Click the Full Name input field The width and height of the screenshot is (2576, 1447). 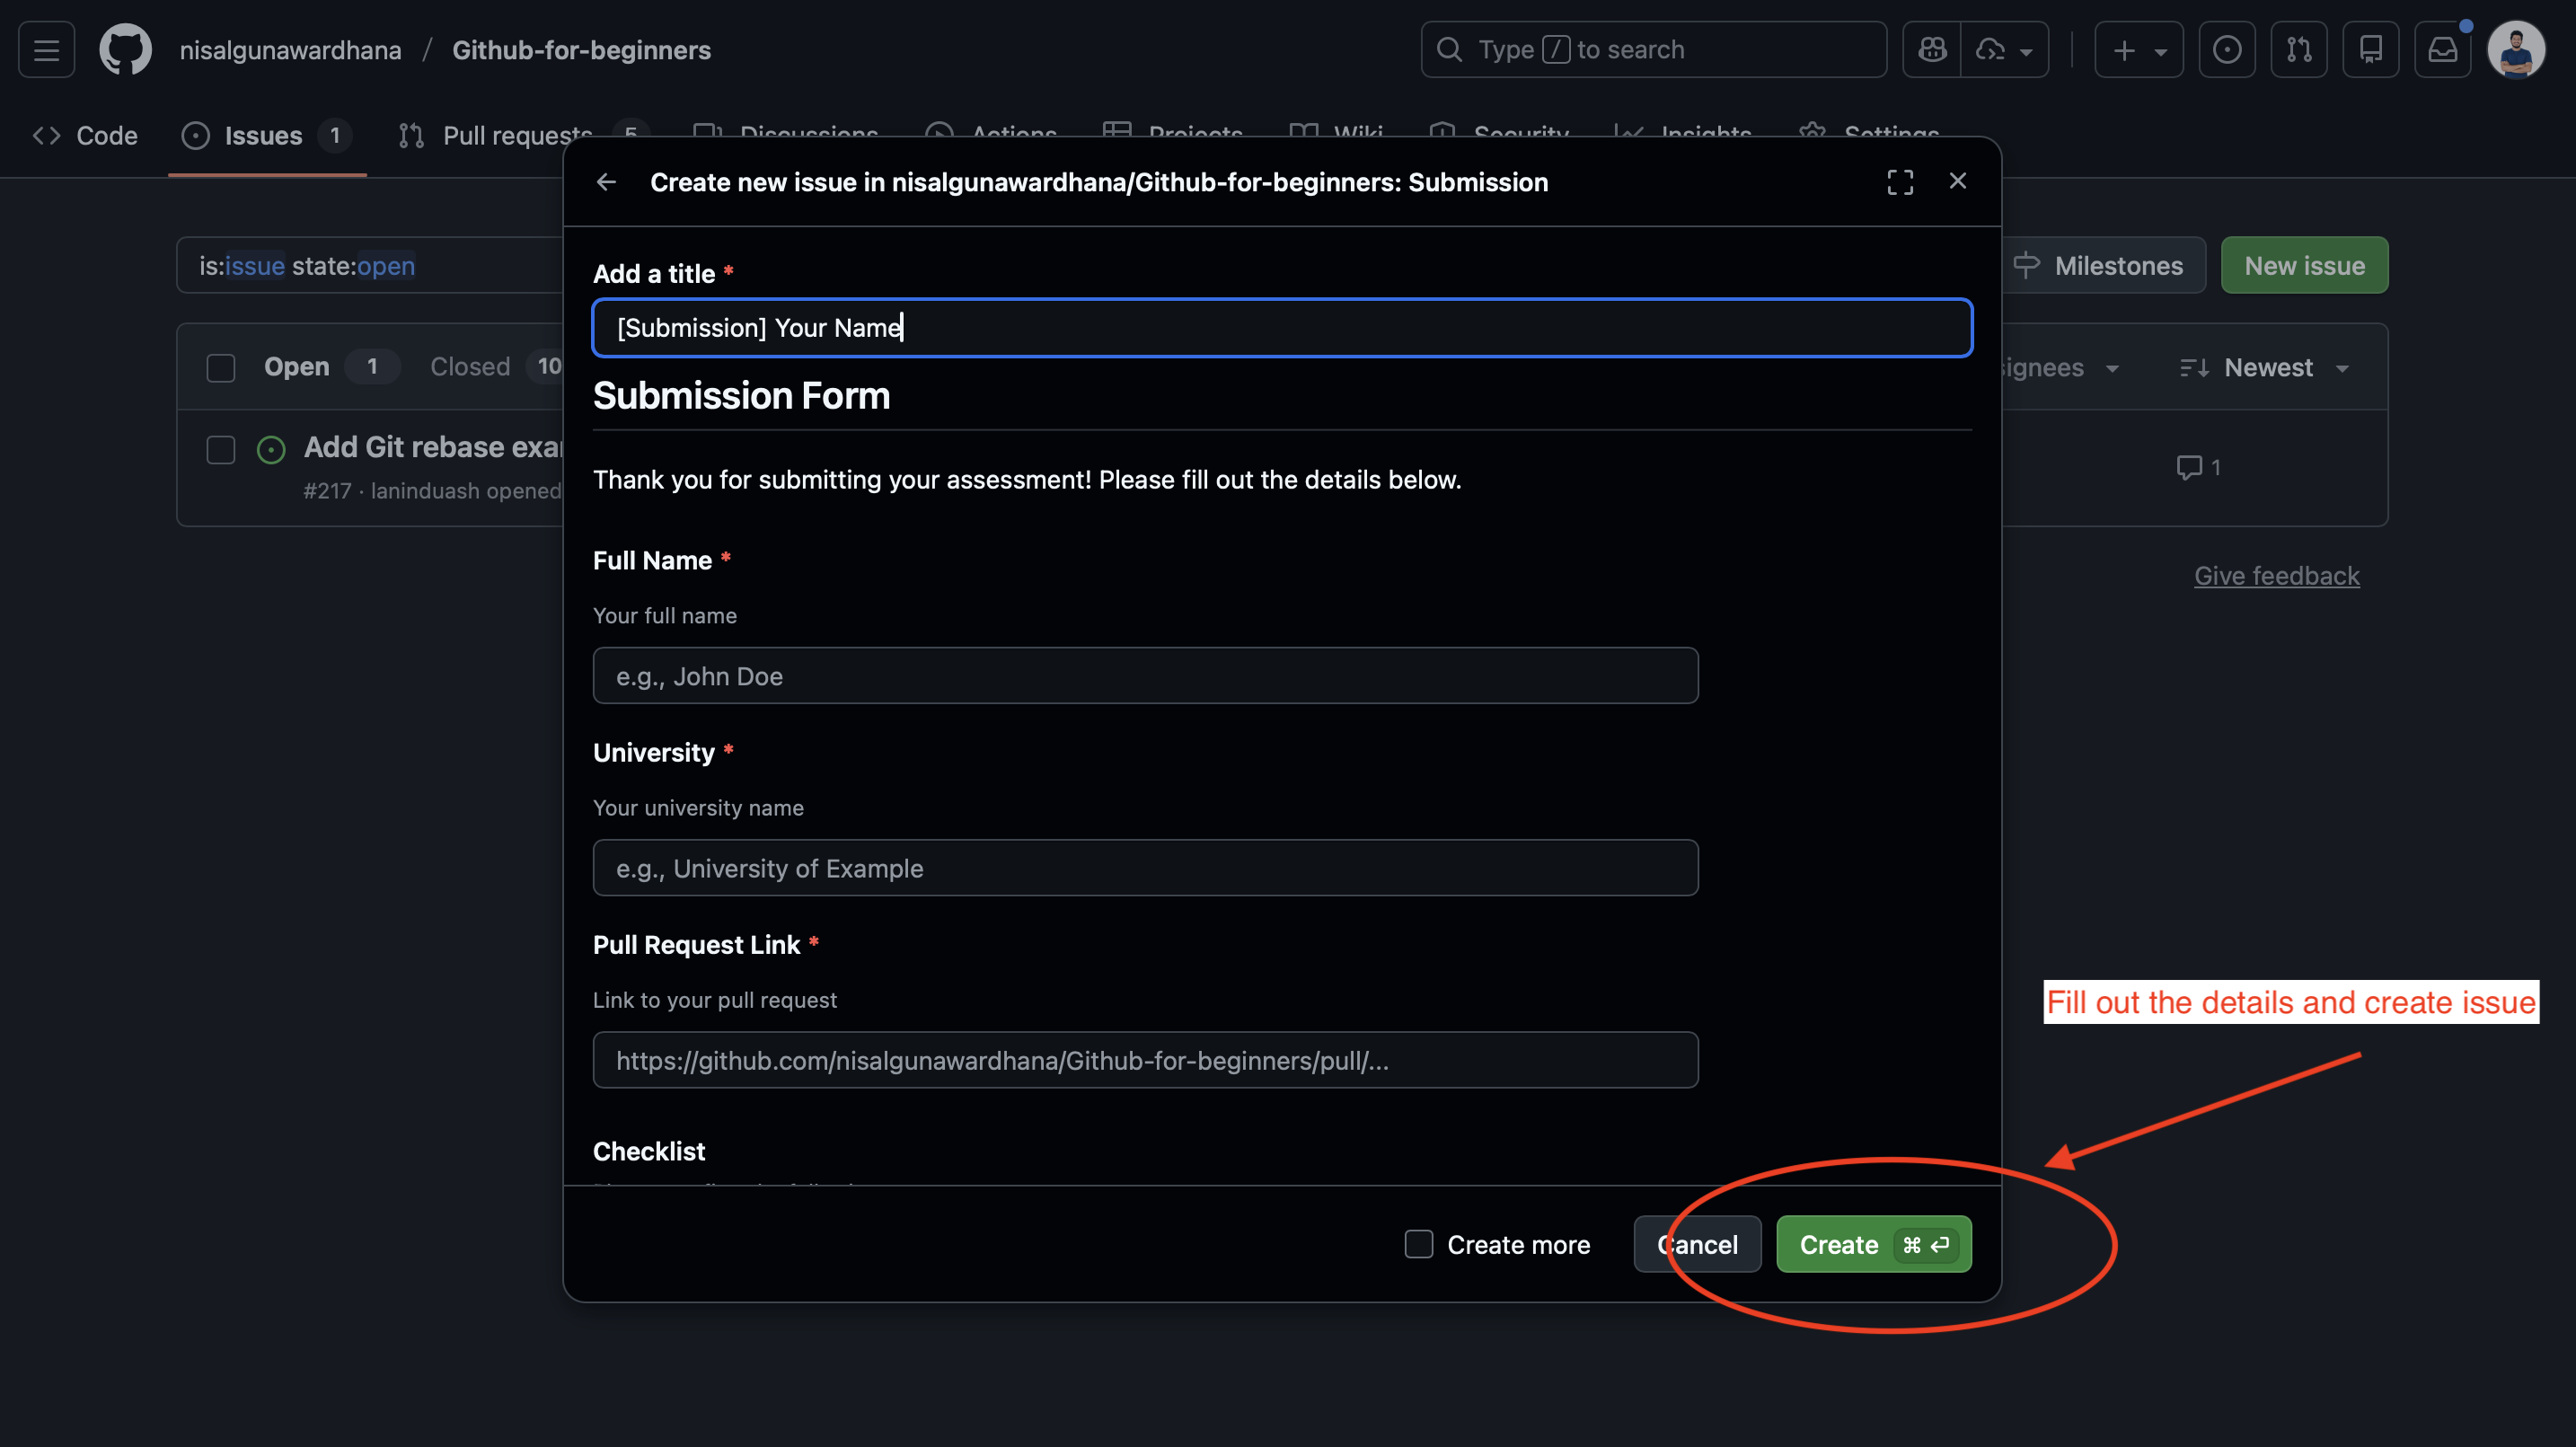click(x=1145, y=676)
